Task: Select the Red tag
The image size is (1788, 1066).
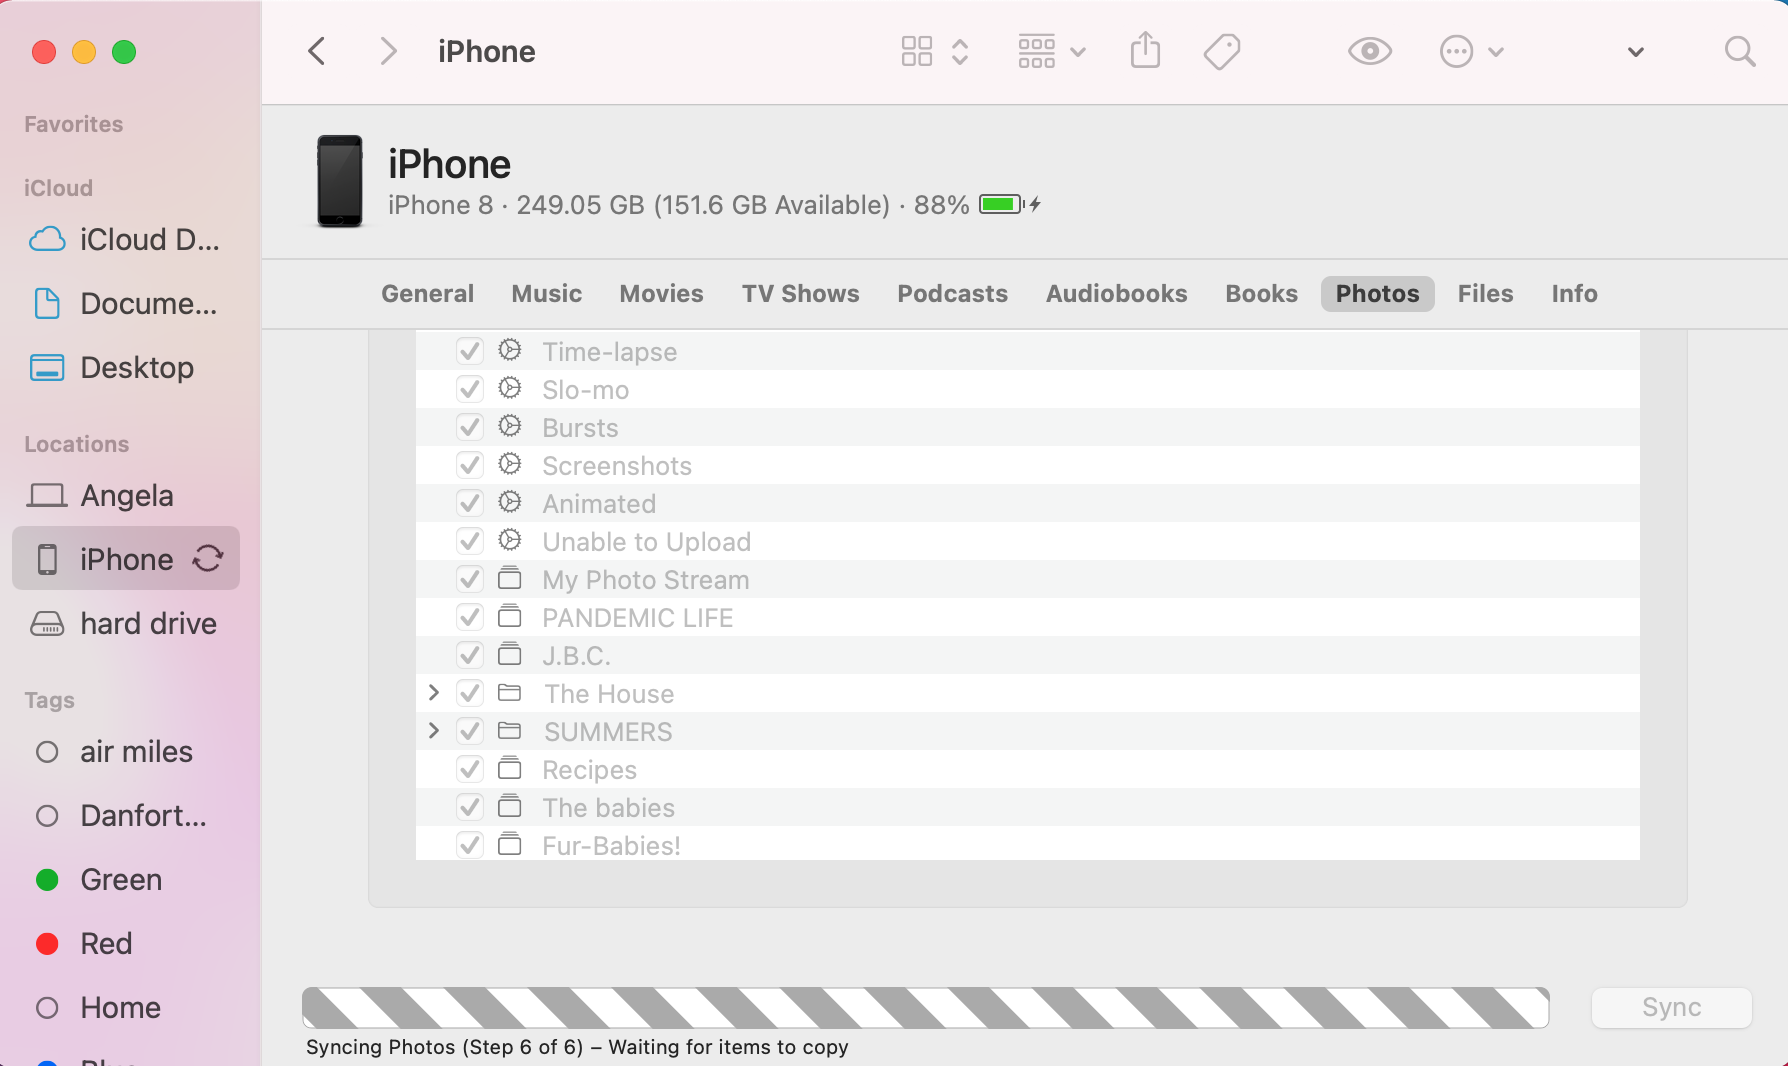Action: [x=125, y=944]
